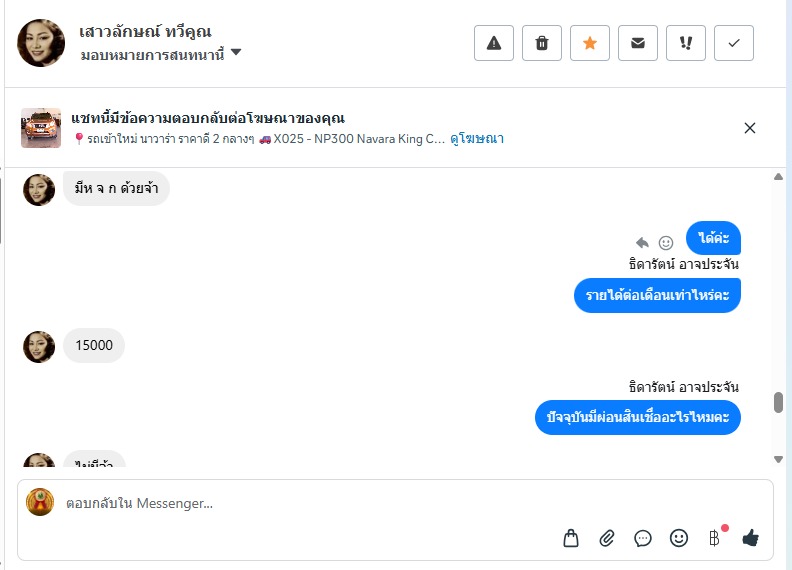Attach a file with the paperclip icon
The image size is (792, 570).
607,539
